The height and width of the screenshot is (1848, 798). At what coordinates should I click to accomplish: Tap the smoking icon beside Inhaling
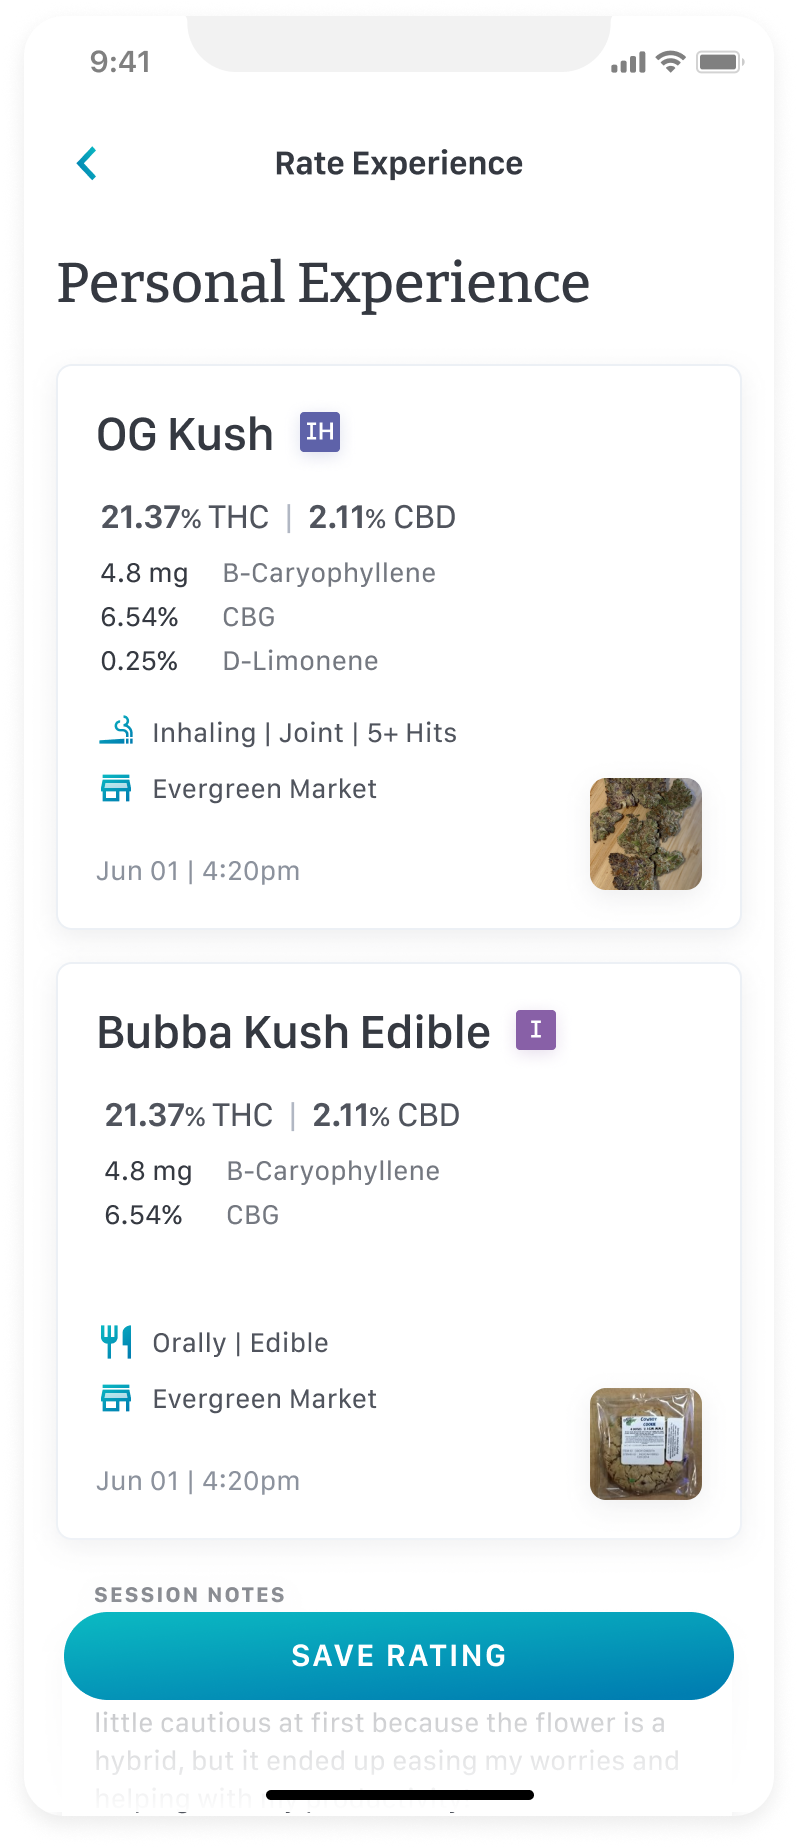point(117,731)
